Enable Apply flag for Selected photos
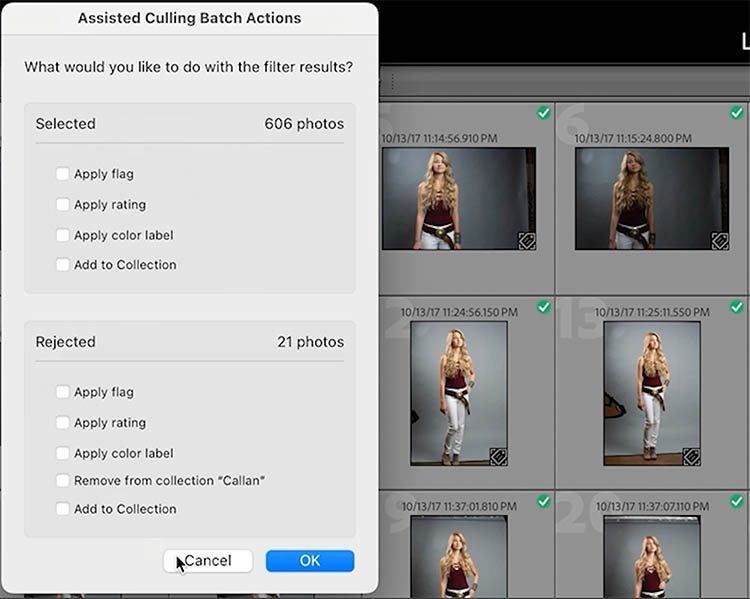The height and width of the screenshot is (599, 750). (63, 174)
